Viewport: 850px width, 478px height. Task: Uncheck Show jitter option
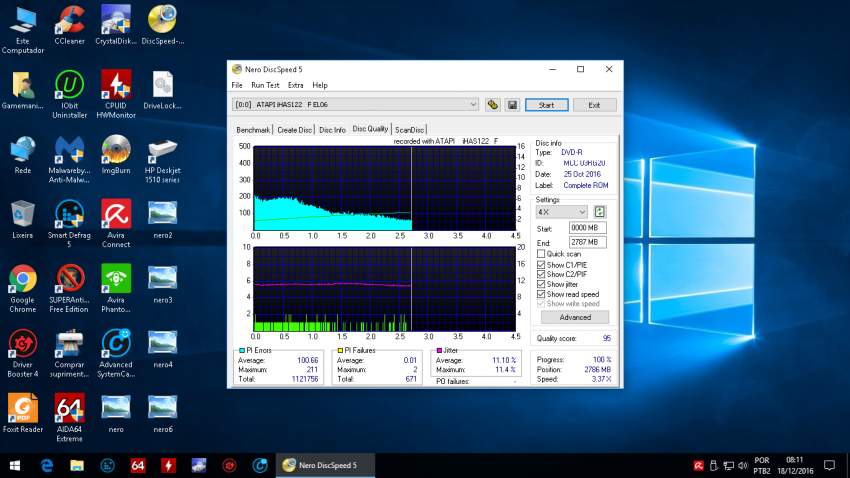coord(541,284)
